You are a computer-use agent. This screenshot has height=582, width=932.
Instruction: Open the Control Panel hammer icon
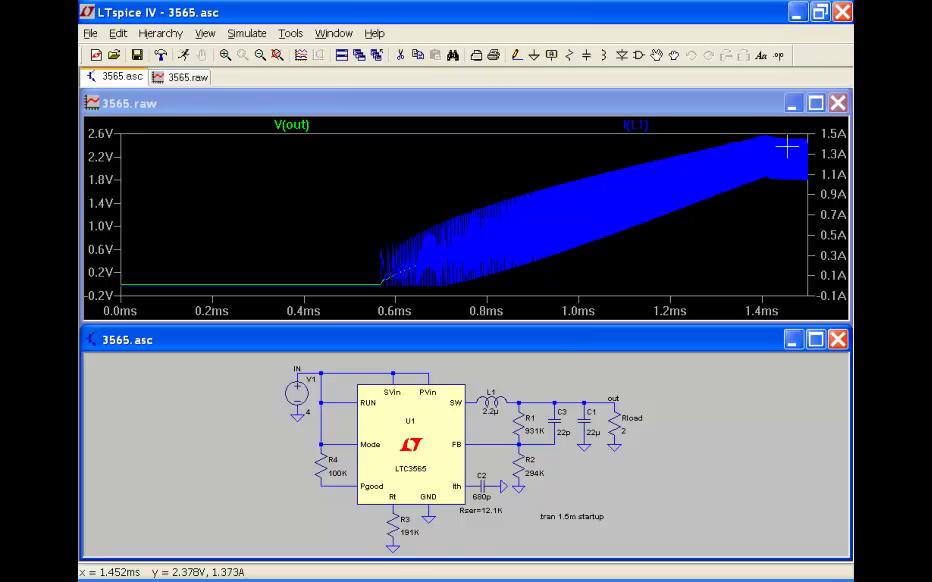pyautogui.click(x=160, y=56)
